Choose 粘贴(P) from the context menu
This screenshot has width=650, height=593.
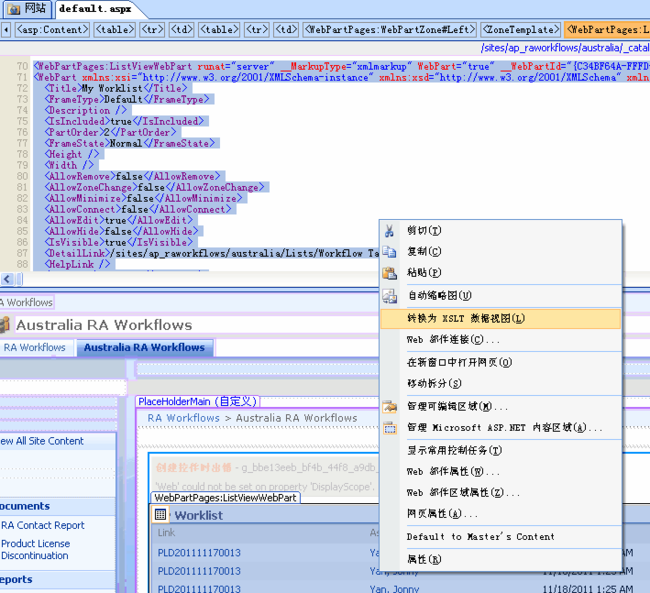click(x=500, y=273)
